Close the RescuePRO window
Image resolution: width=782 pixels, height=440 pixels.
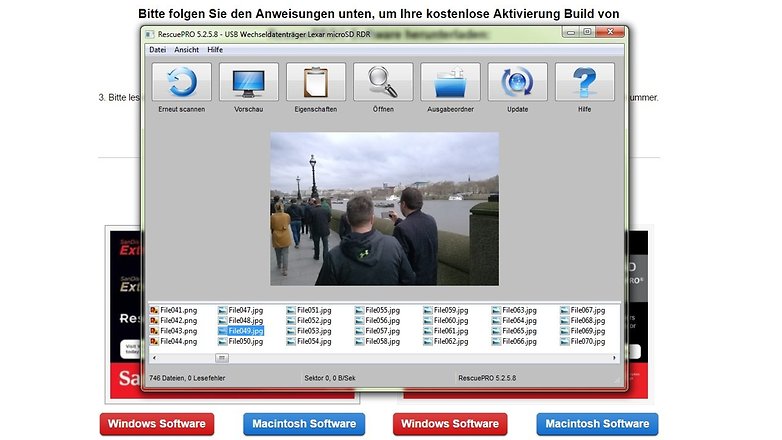610,32
